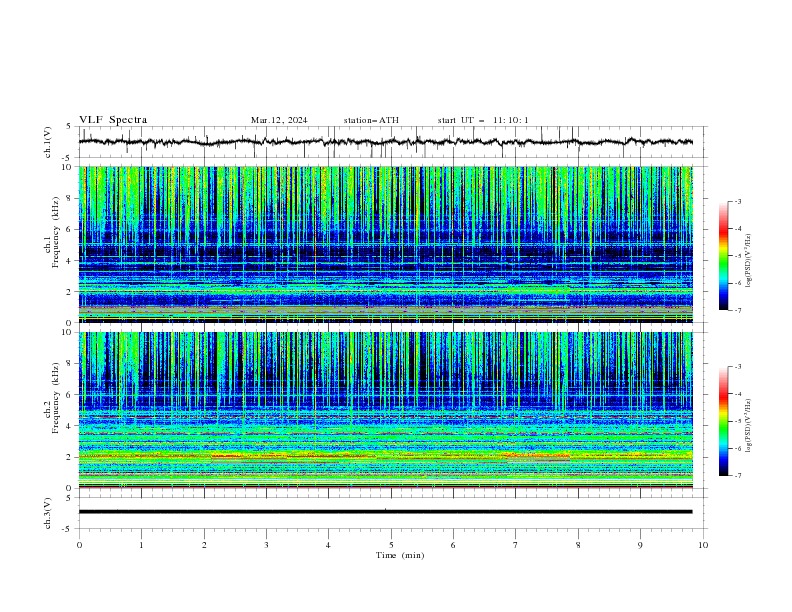
Task: Click the ch.2 colorbar log(PSD) label
Action: point(749,426)
